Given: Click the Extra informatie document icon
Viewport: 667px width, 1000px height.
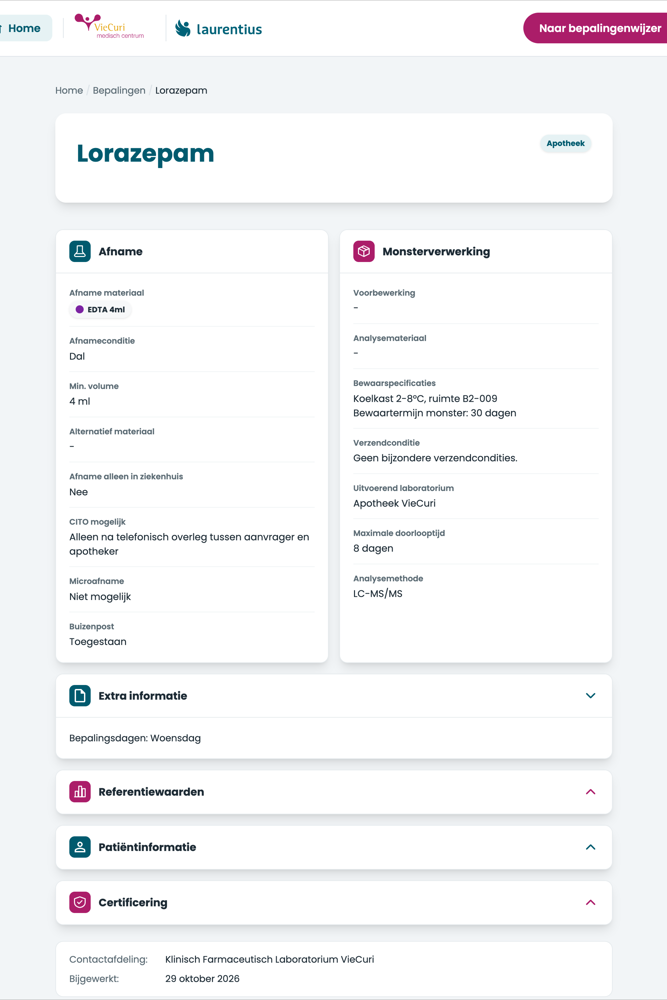Looking at the screenshot, I should [80, 696].
